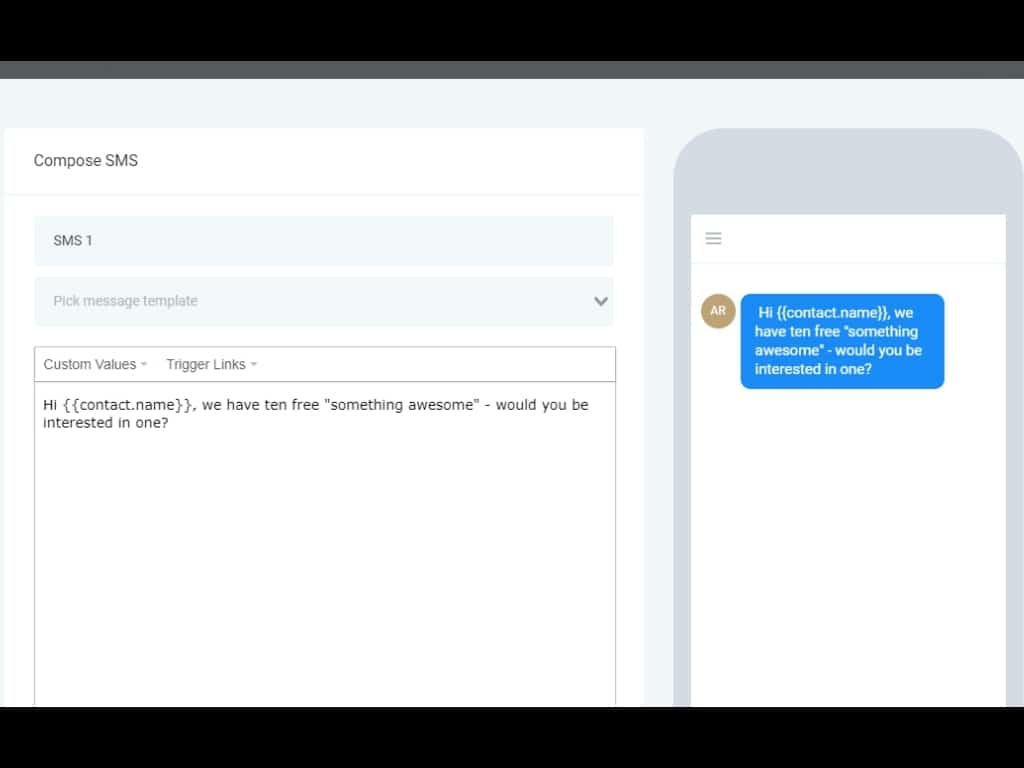Click {{contact.name}} inside the preview bubble
Image resolution: width=1024 pixels, height=768 pixels.
(x=834, y=313)
